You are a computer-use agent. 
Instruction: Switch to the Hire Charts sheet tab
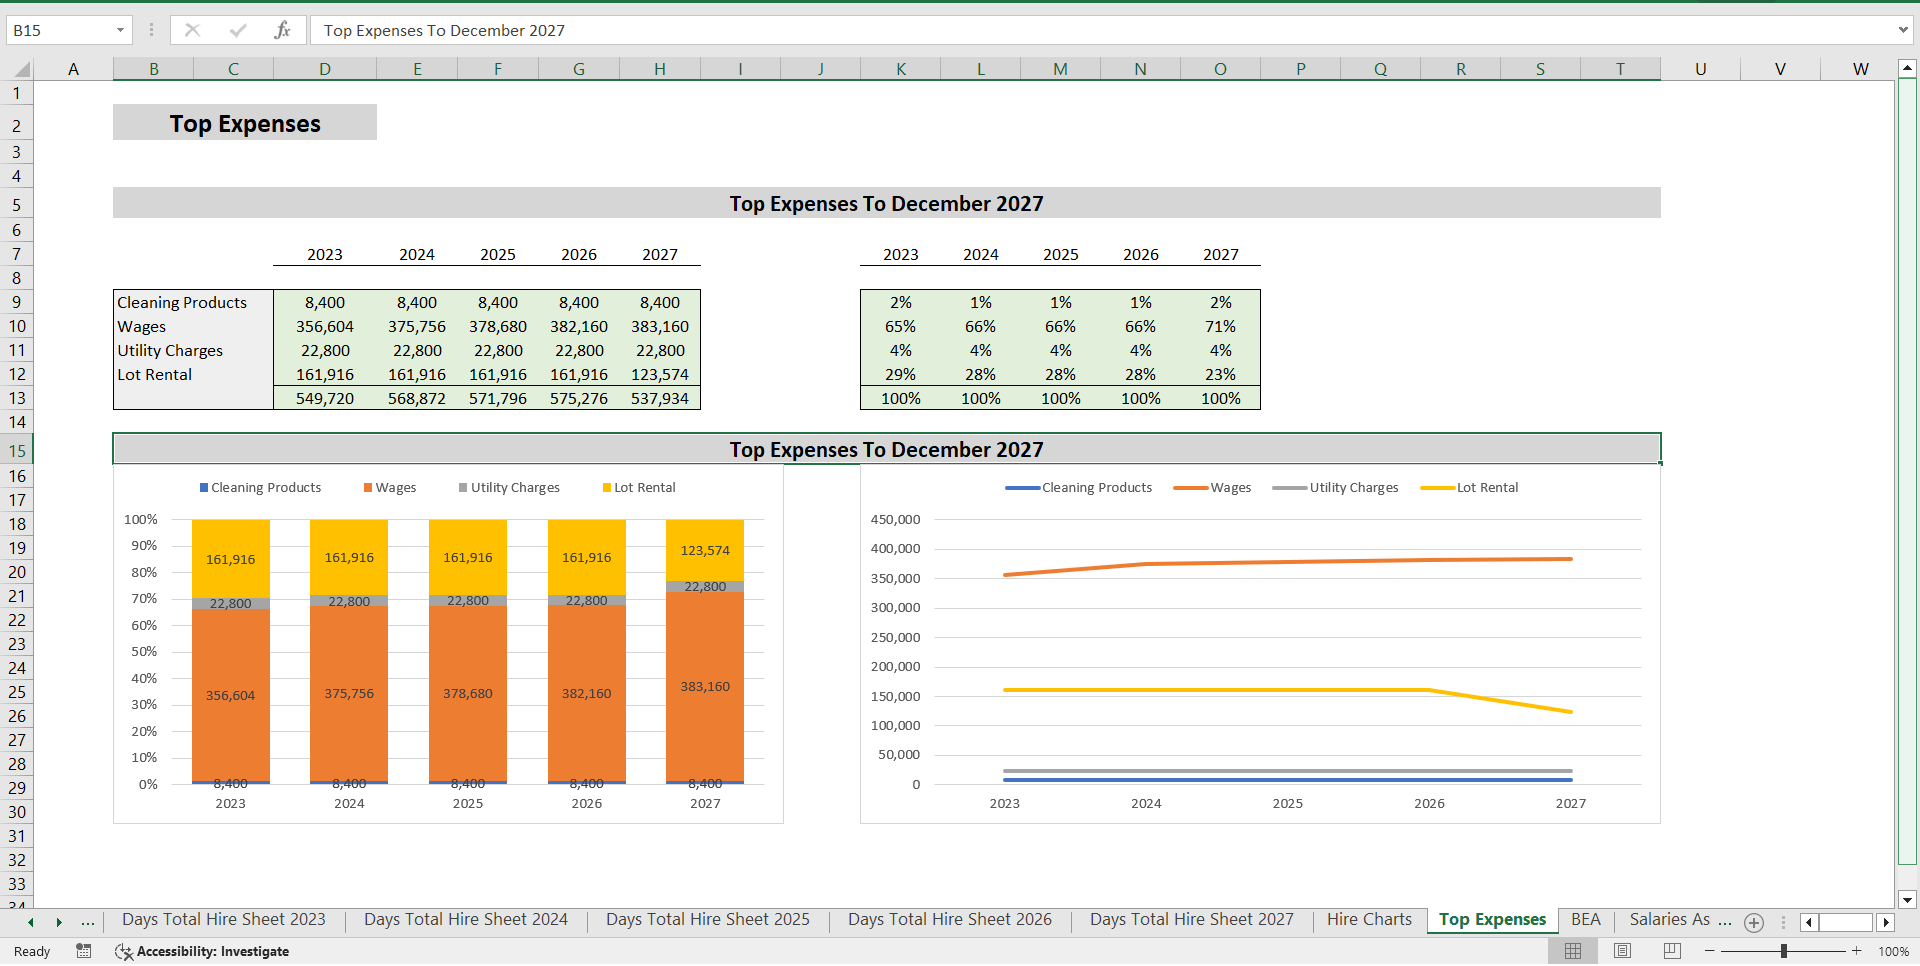(x=1368, y=919)
